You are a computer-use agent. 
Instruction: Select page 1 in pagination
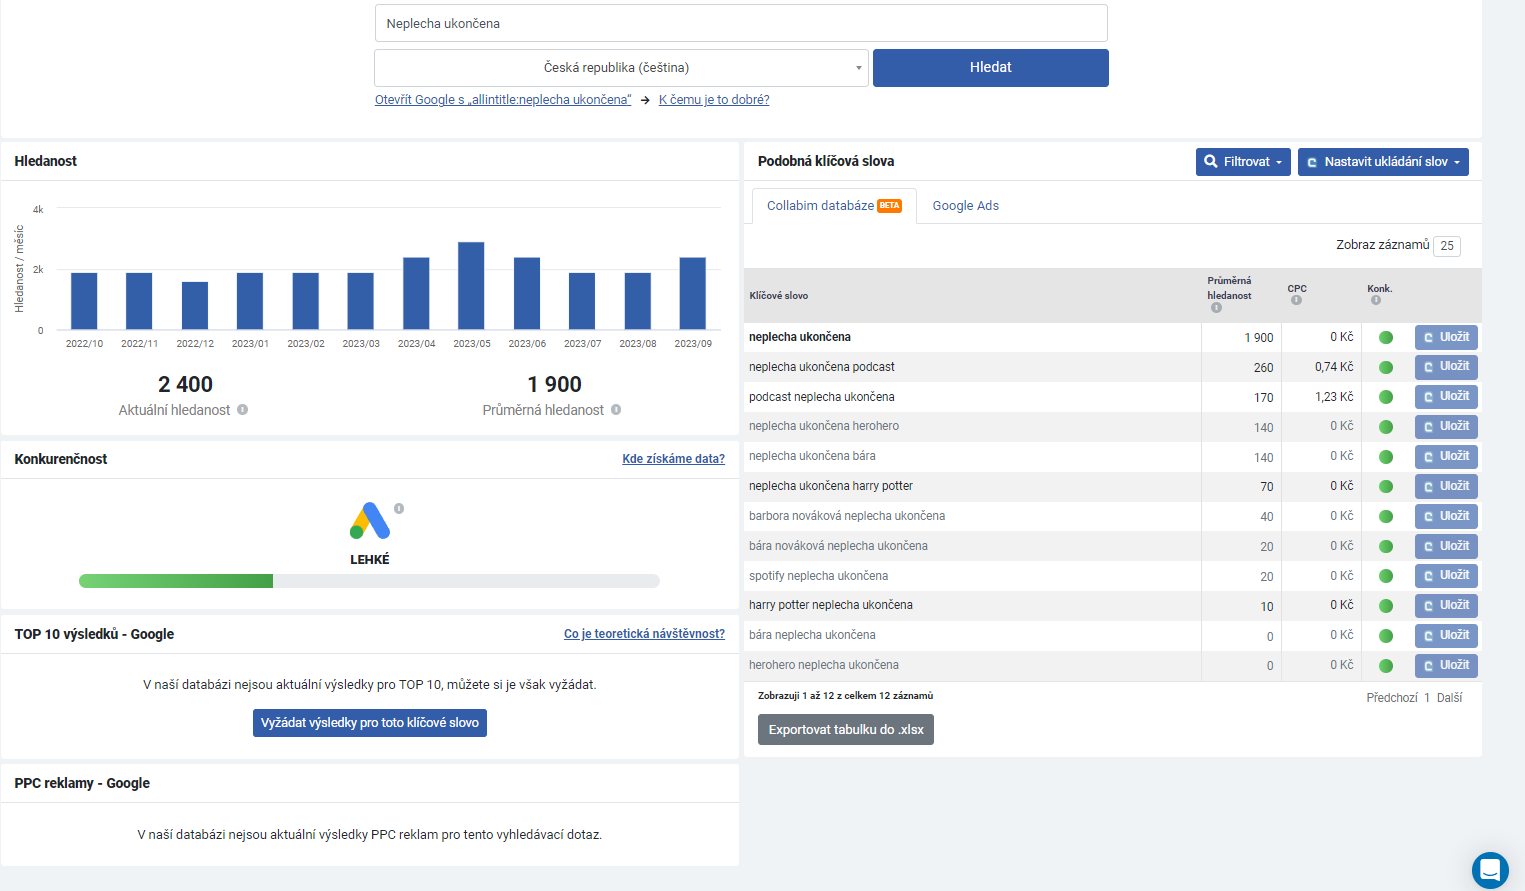[1427, 698]
